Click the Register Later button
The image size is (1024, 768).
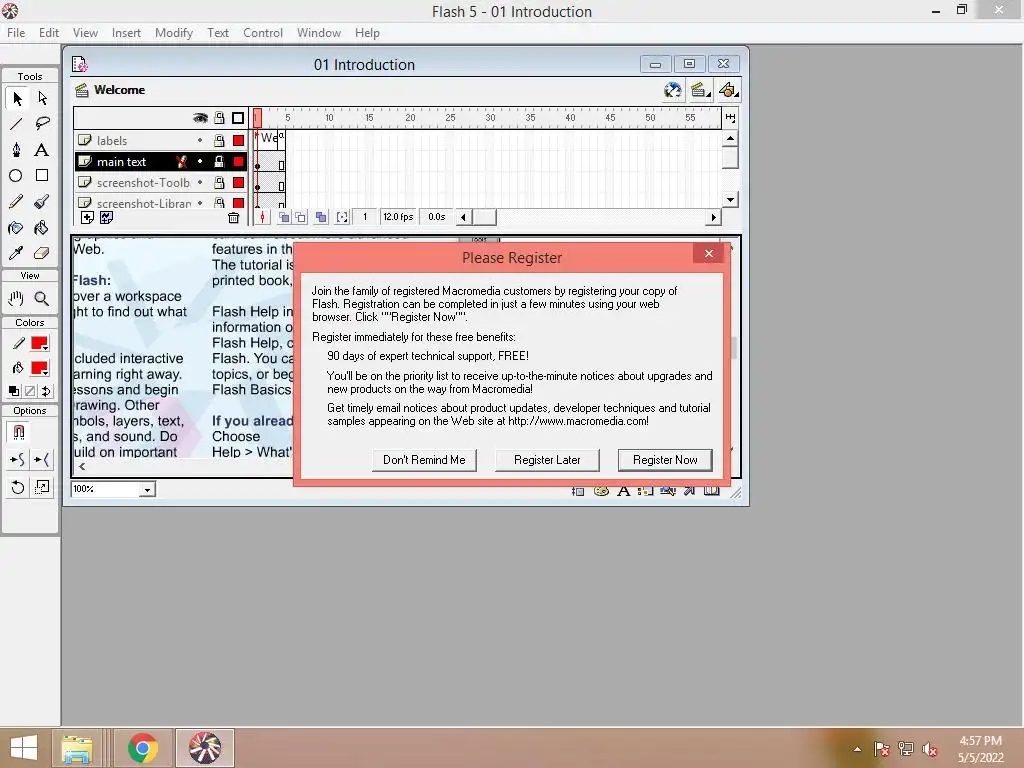point(547,460)
